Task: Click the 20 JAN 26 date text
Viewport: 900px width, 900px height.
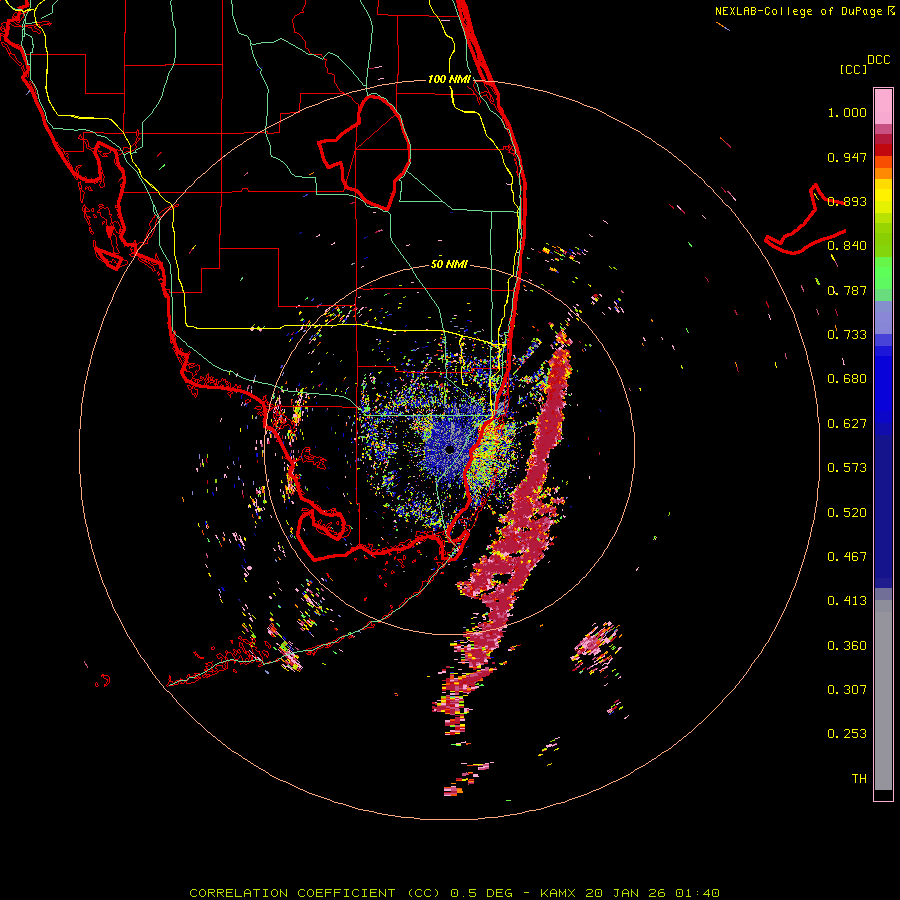Action: click(627, 893)
